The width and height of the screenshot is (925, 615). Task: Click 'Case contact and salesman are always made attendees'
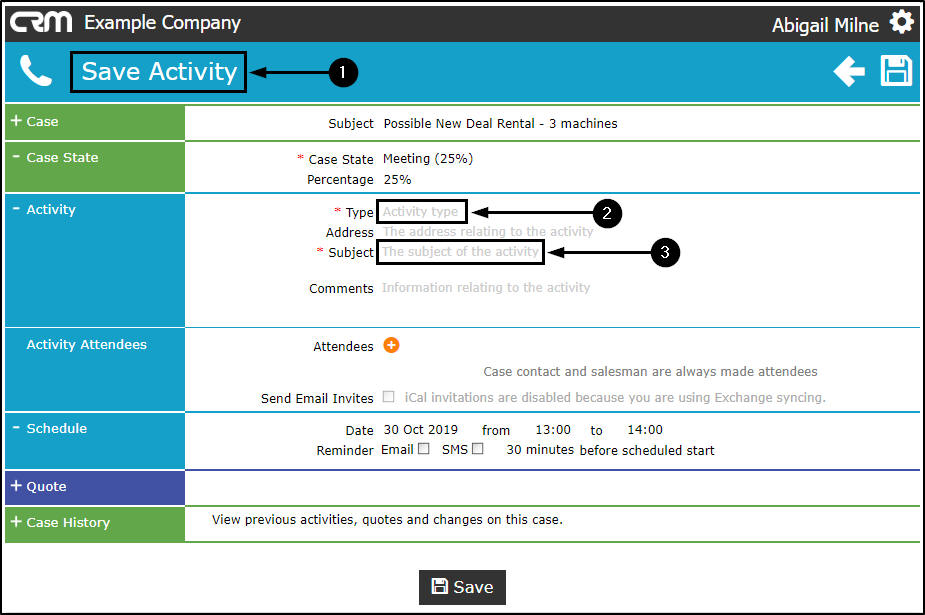(650, 371)
